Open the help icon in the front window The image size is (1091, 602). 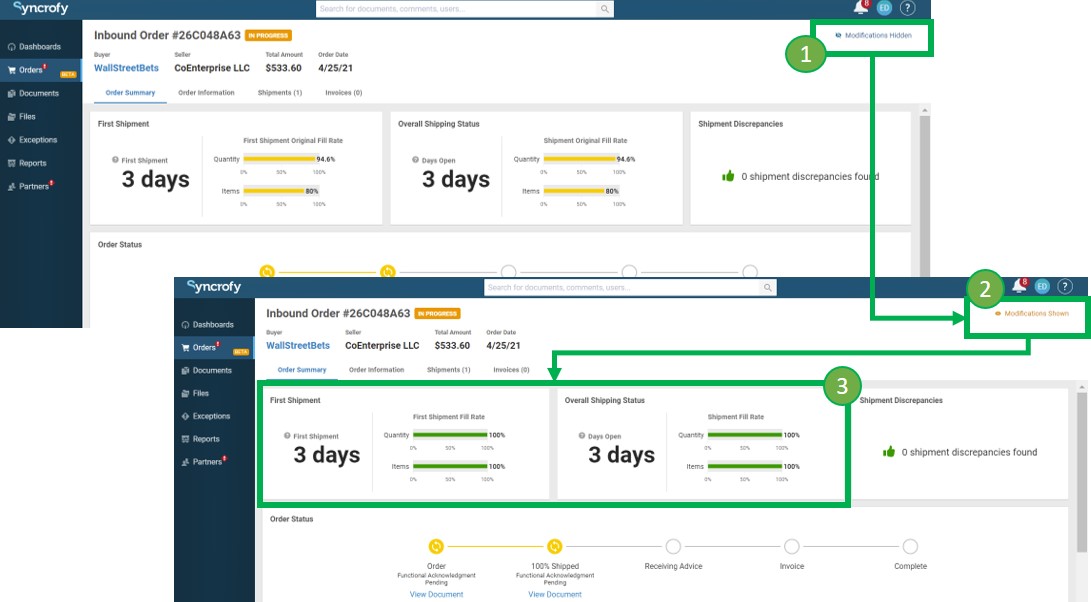[1065, 286]
